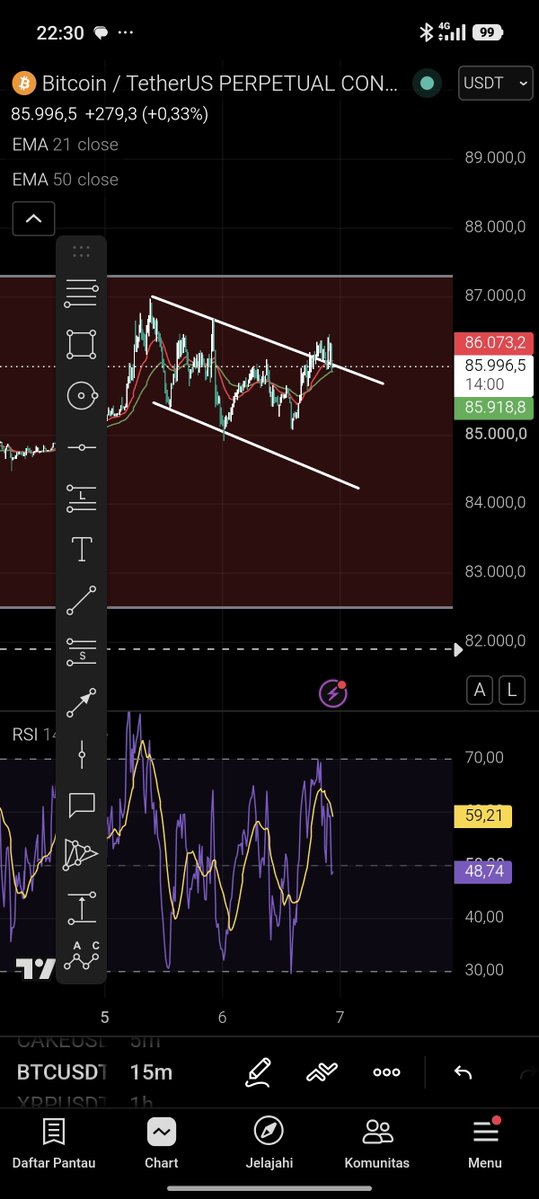Tap the yellow 59,21 RSI value label

coord(483,816)
